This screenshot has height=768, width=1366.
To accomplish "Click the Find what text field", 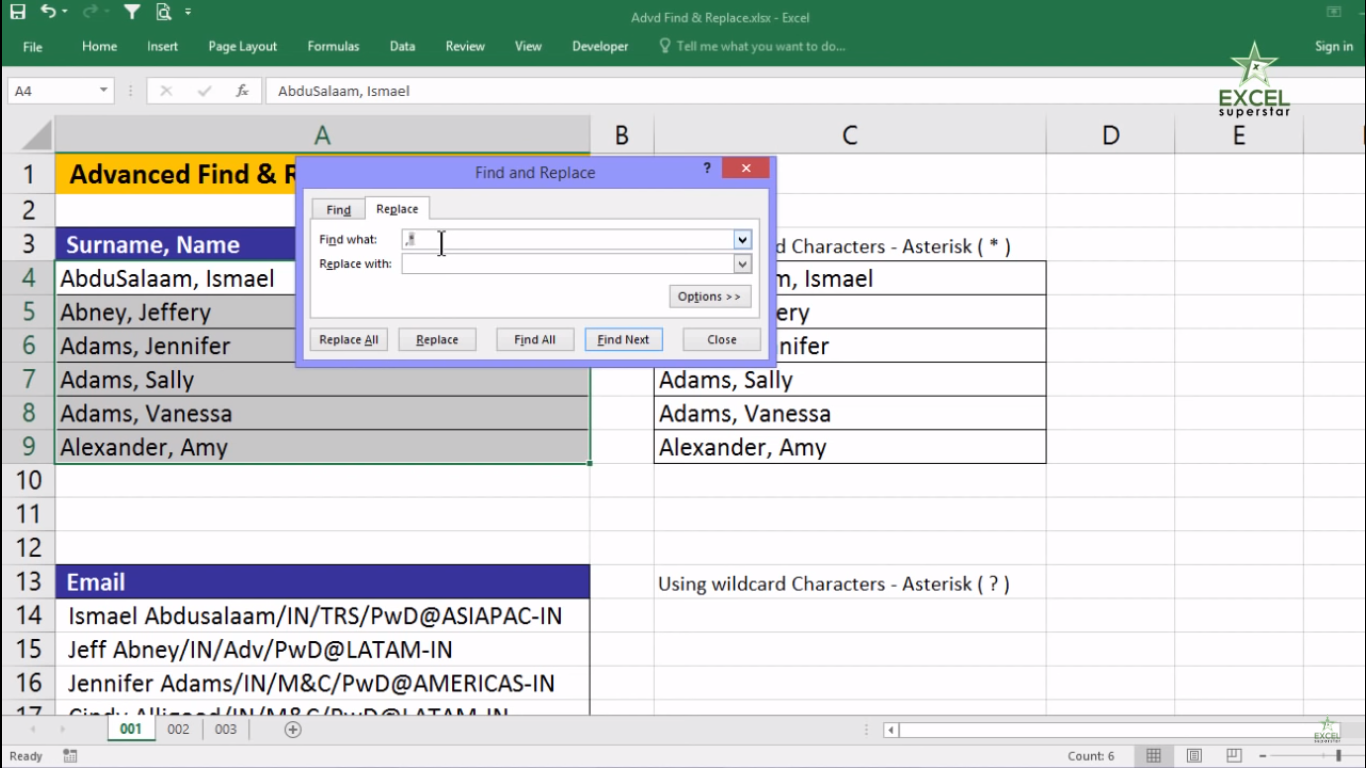I will 568,240.
